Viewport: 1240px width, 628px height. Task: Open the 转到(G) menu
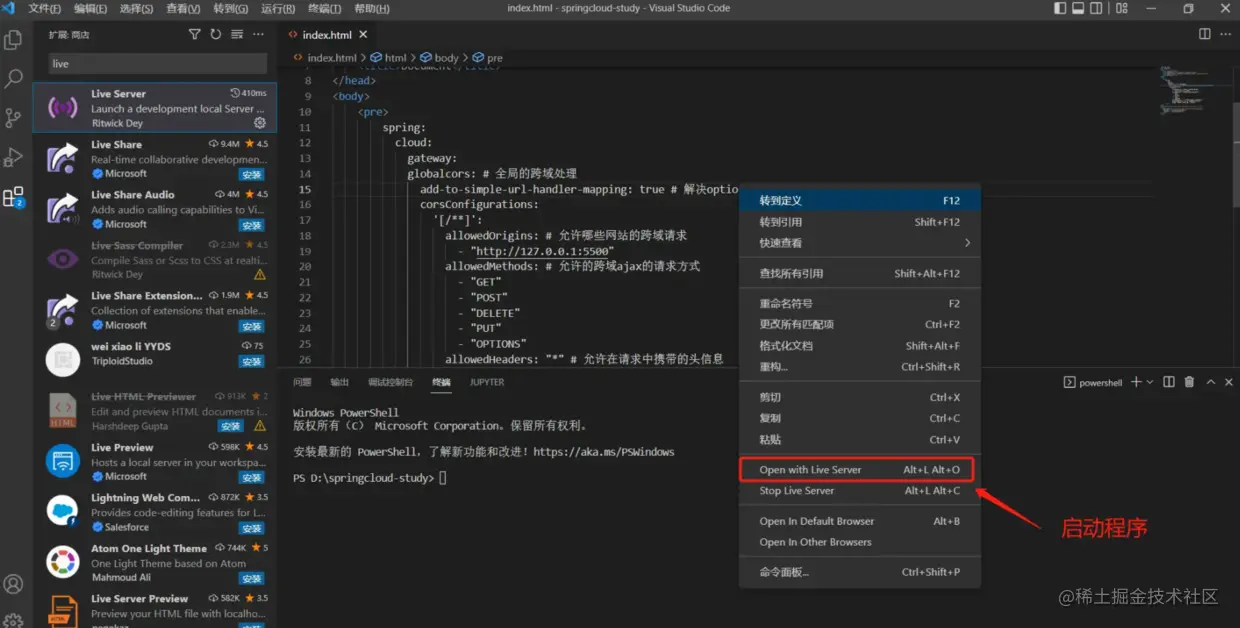231,8
